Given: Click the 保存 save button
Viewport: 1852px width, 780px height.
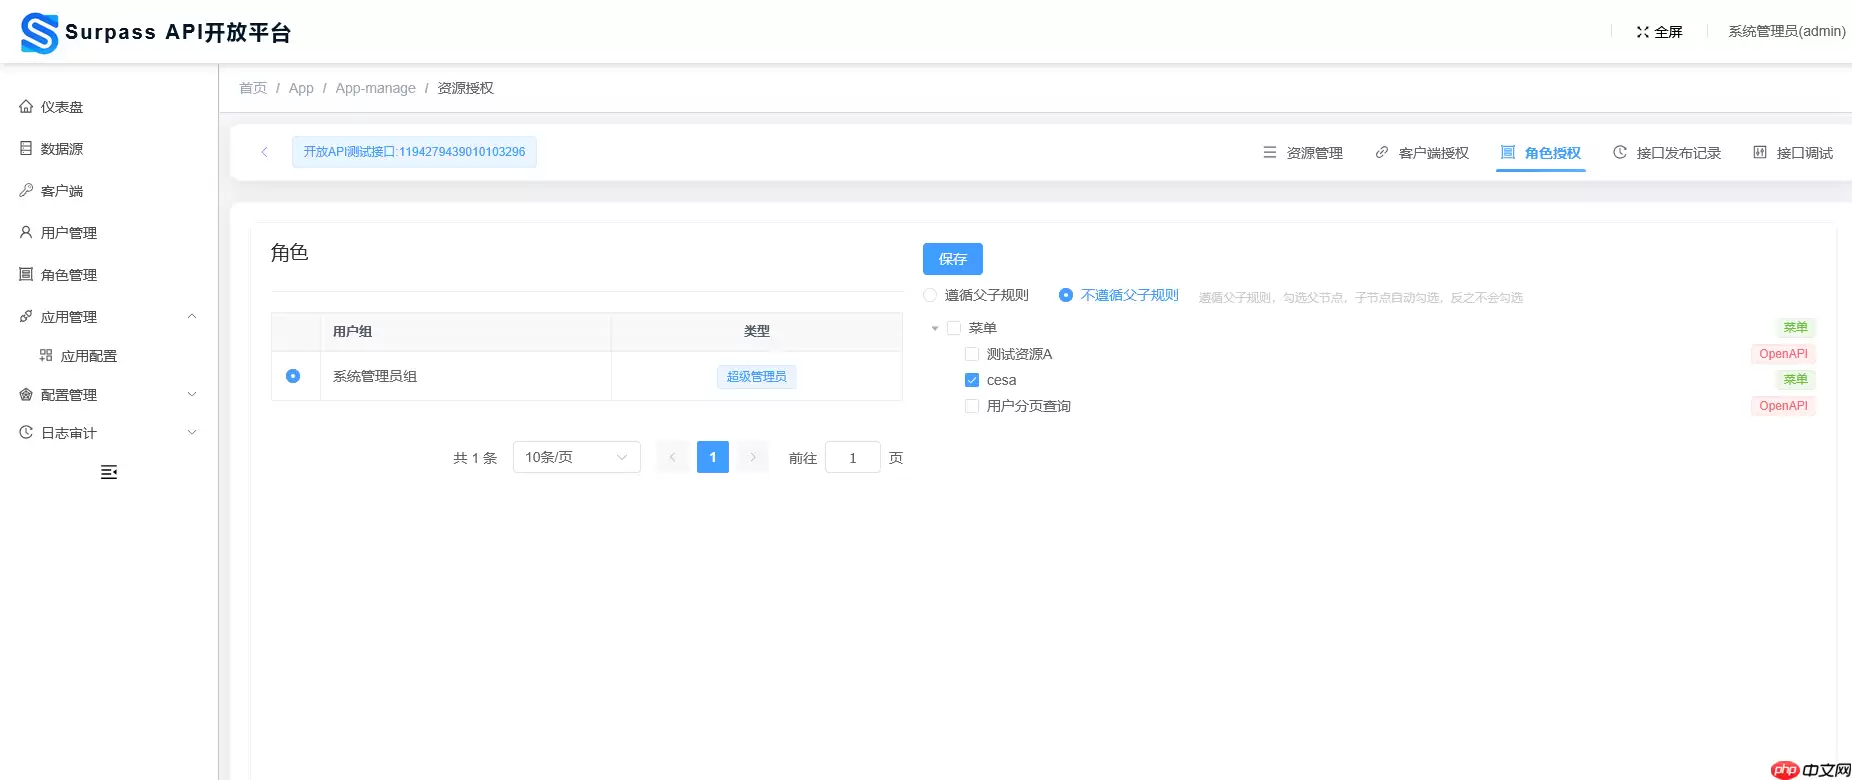Looking at the screenshot, I should coord(953,259).
